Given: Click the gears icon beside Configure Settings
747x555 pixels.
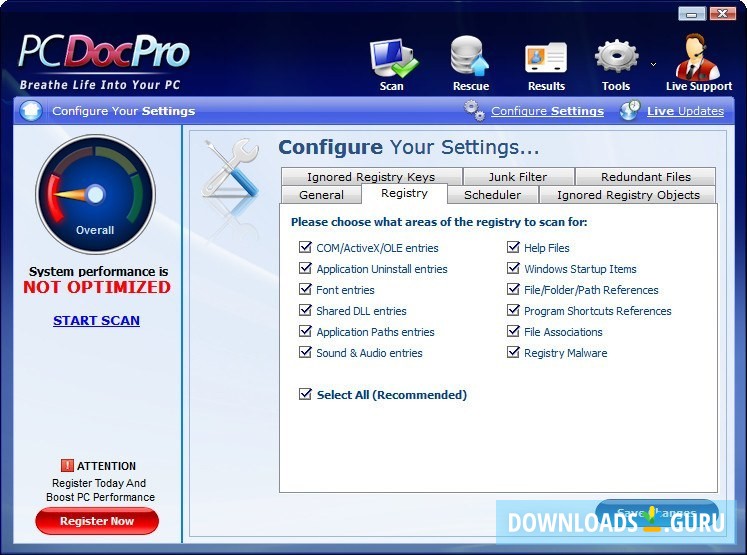Looking at the screenshot, I should [474, 111].
